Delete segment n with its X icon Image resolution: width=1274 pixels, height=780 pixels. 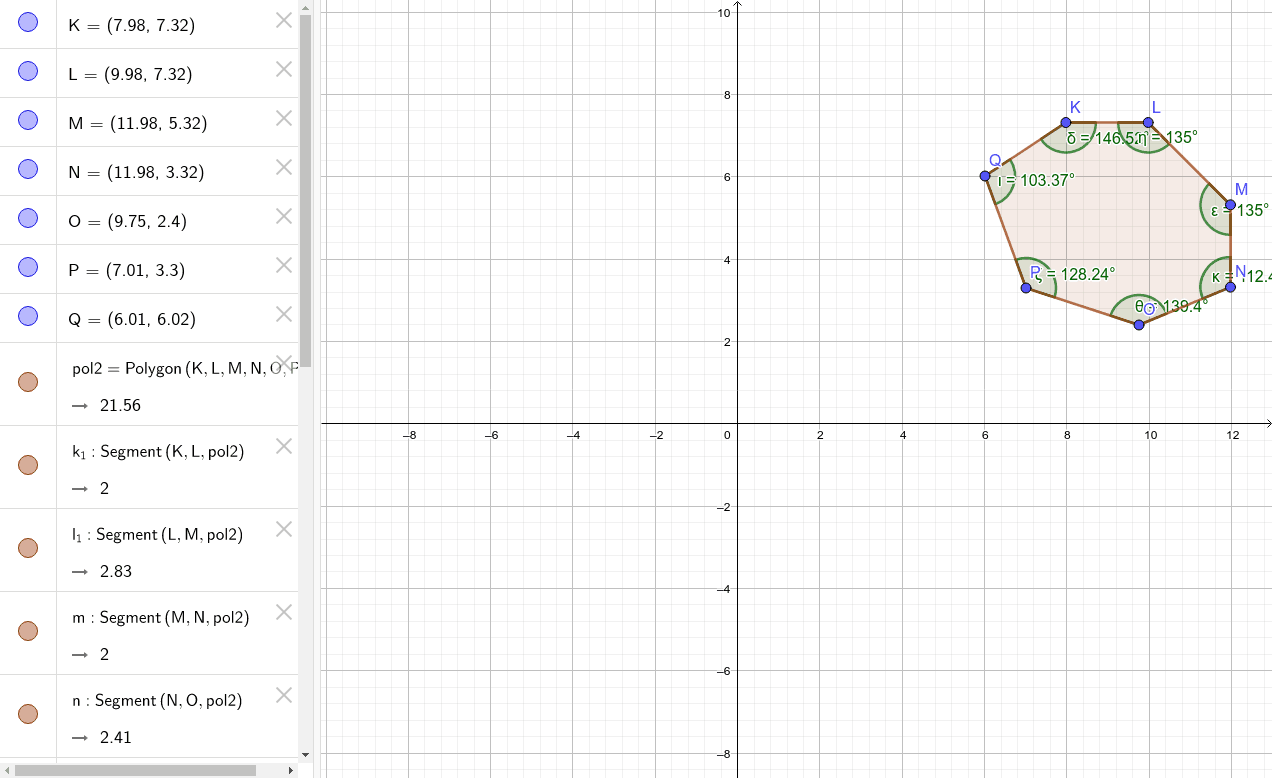click(x=284, y=695)
